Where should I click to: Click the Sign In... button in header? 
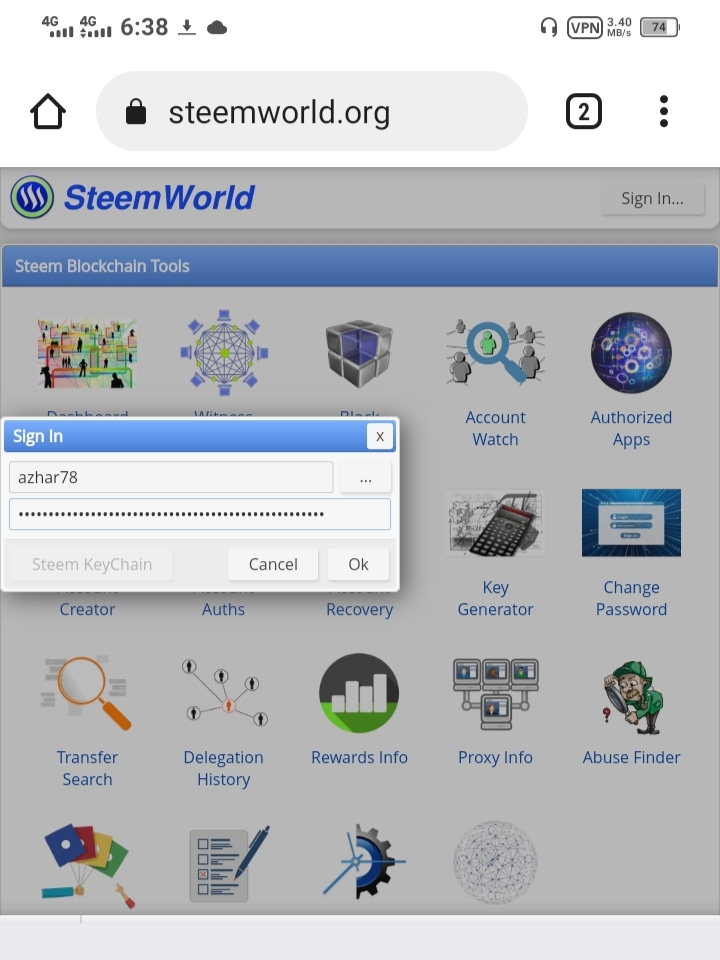[x=653, y=198]
